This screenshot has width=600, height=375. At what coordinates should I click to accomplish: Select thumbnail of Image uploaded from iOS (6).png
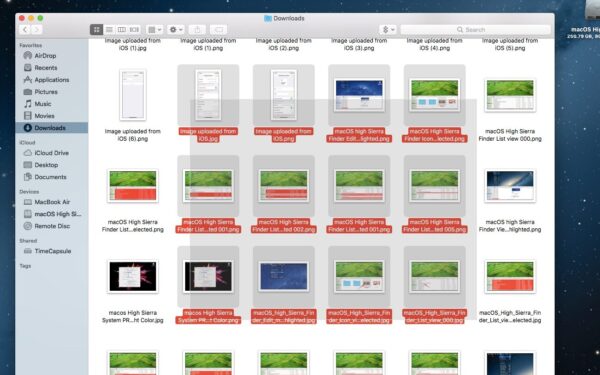click(133, 95)
